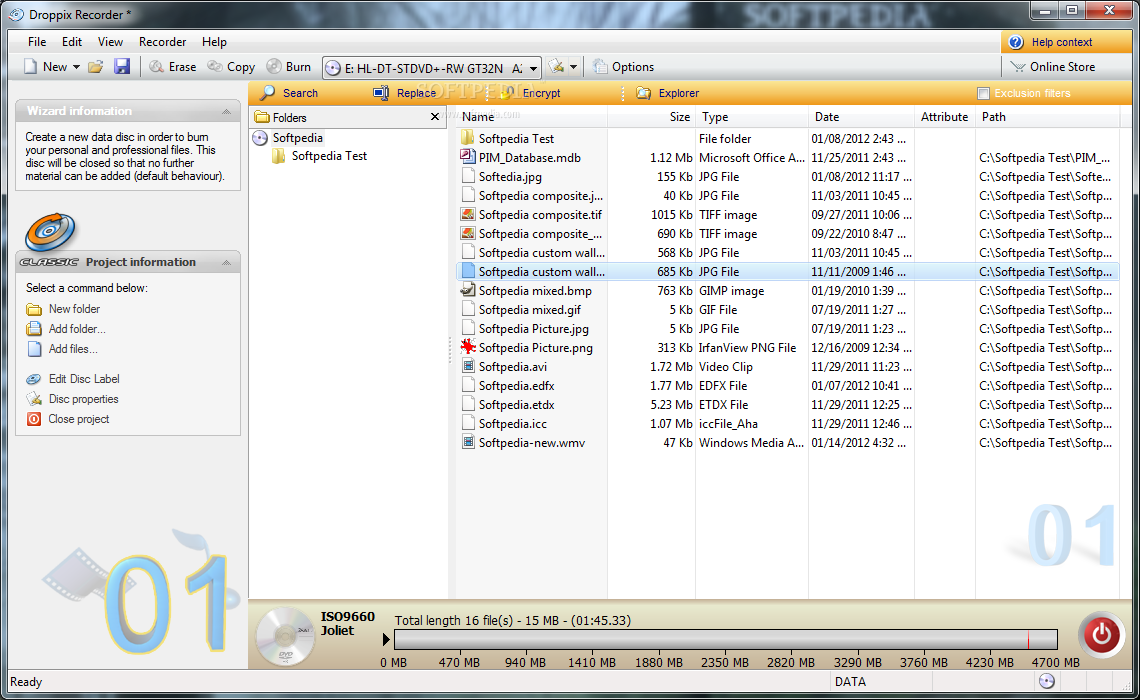Open Disc properties command

coord(72,399)
